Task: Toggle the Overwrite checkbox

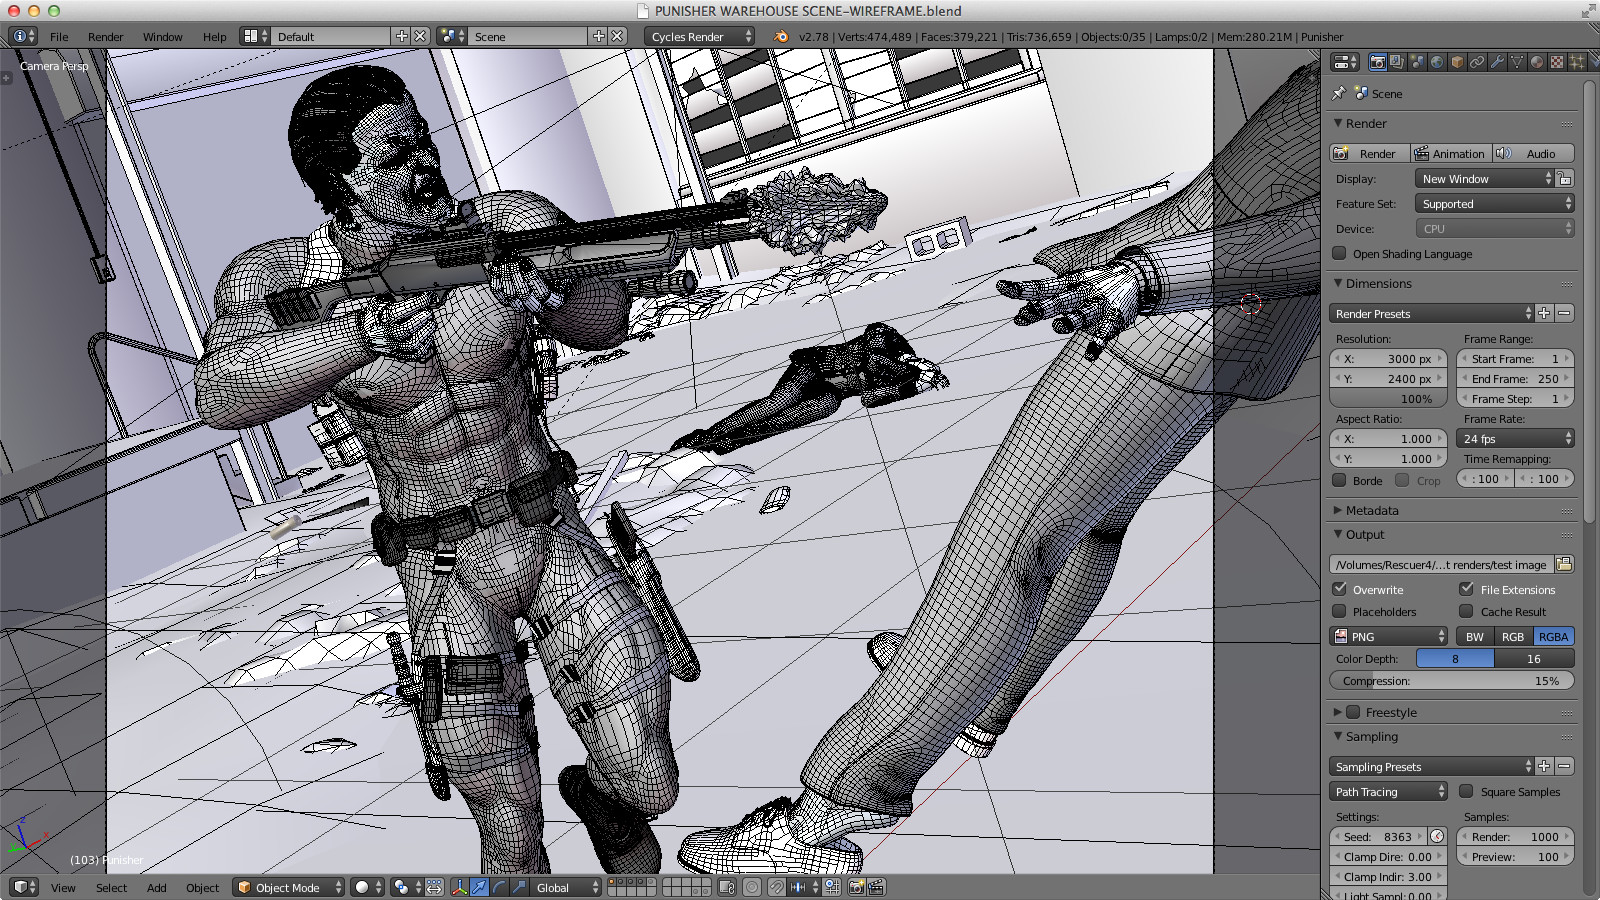Action: point(1340,589)
